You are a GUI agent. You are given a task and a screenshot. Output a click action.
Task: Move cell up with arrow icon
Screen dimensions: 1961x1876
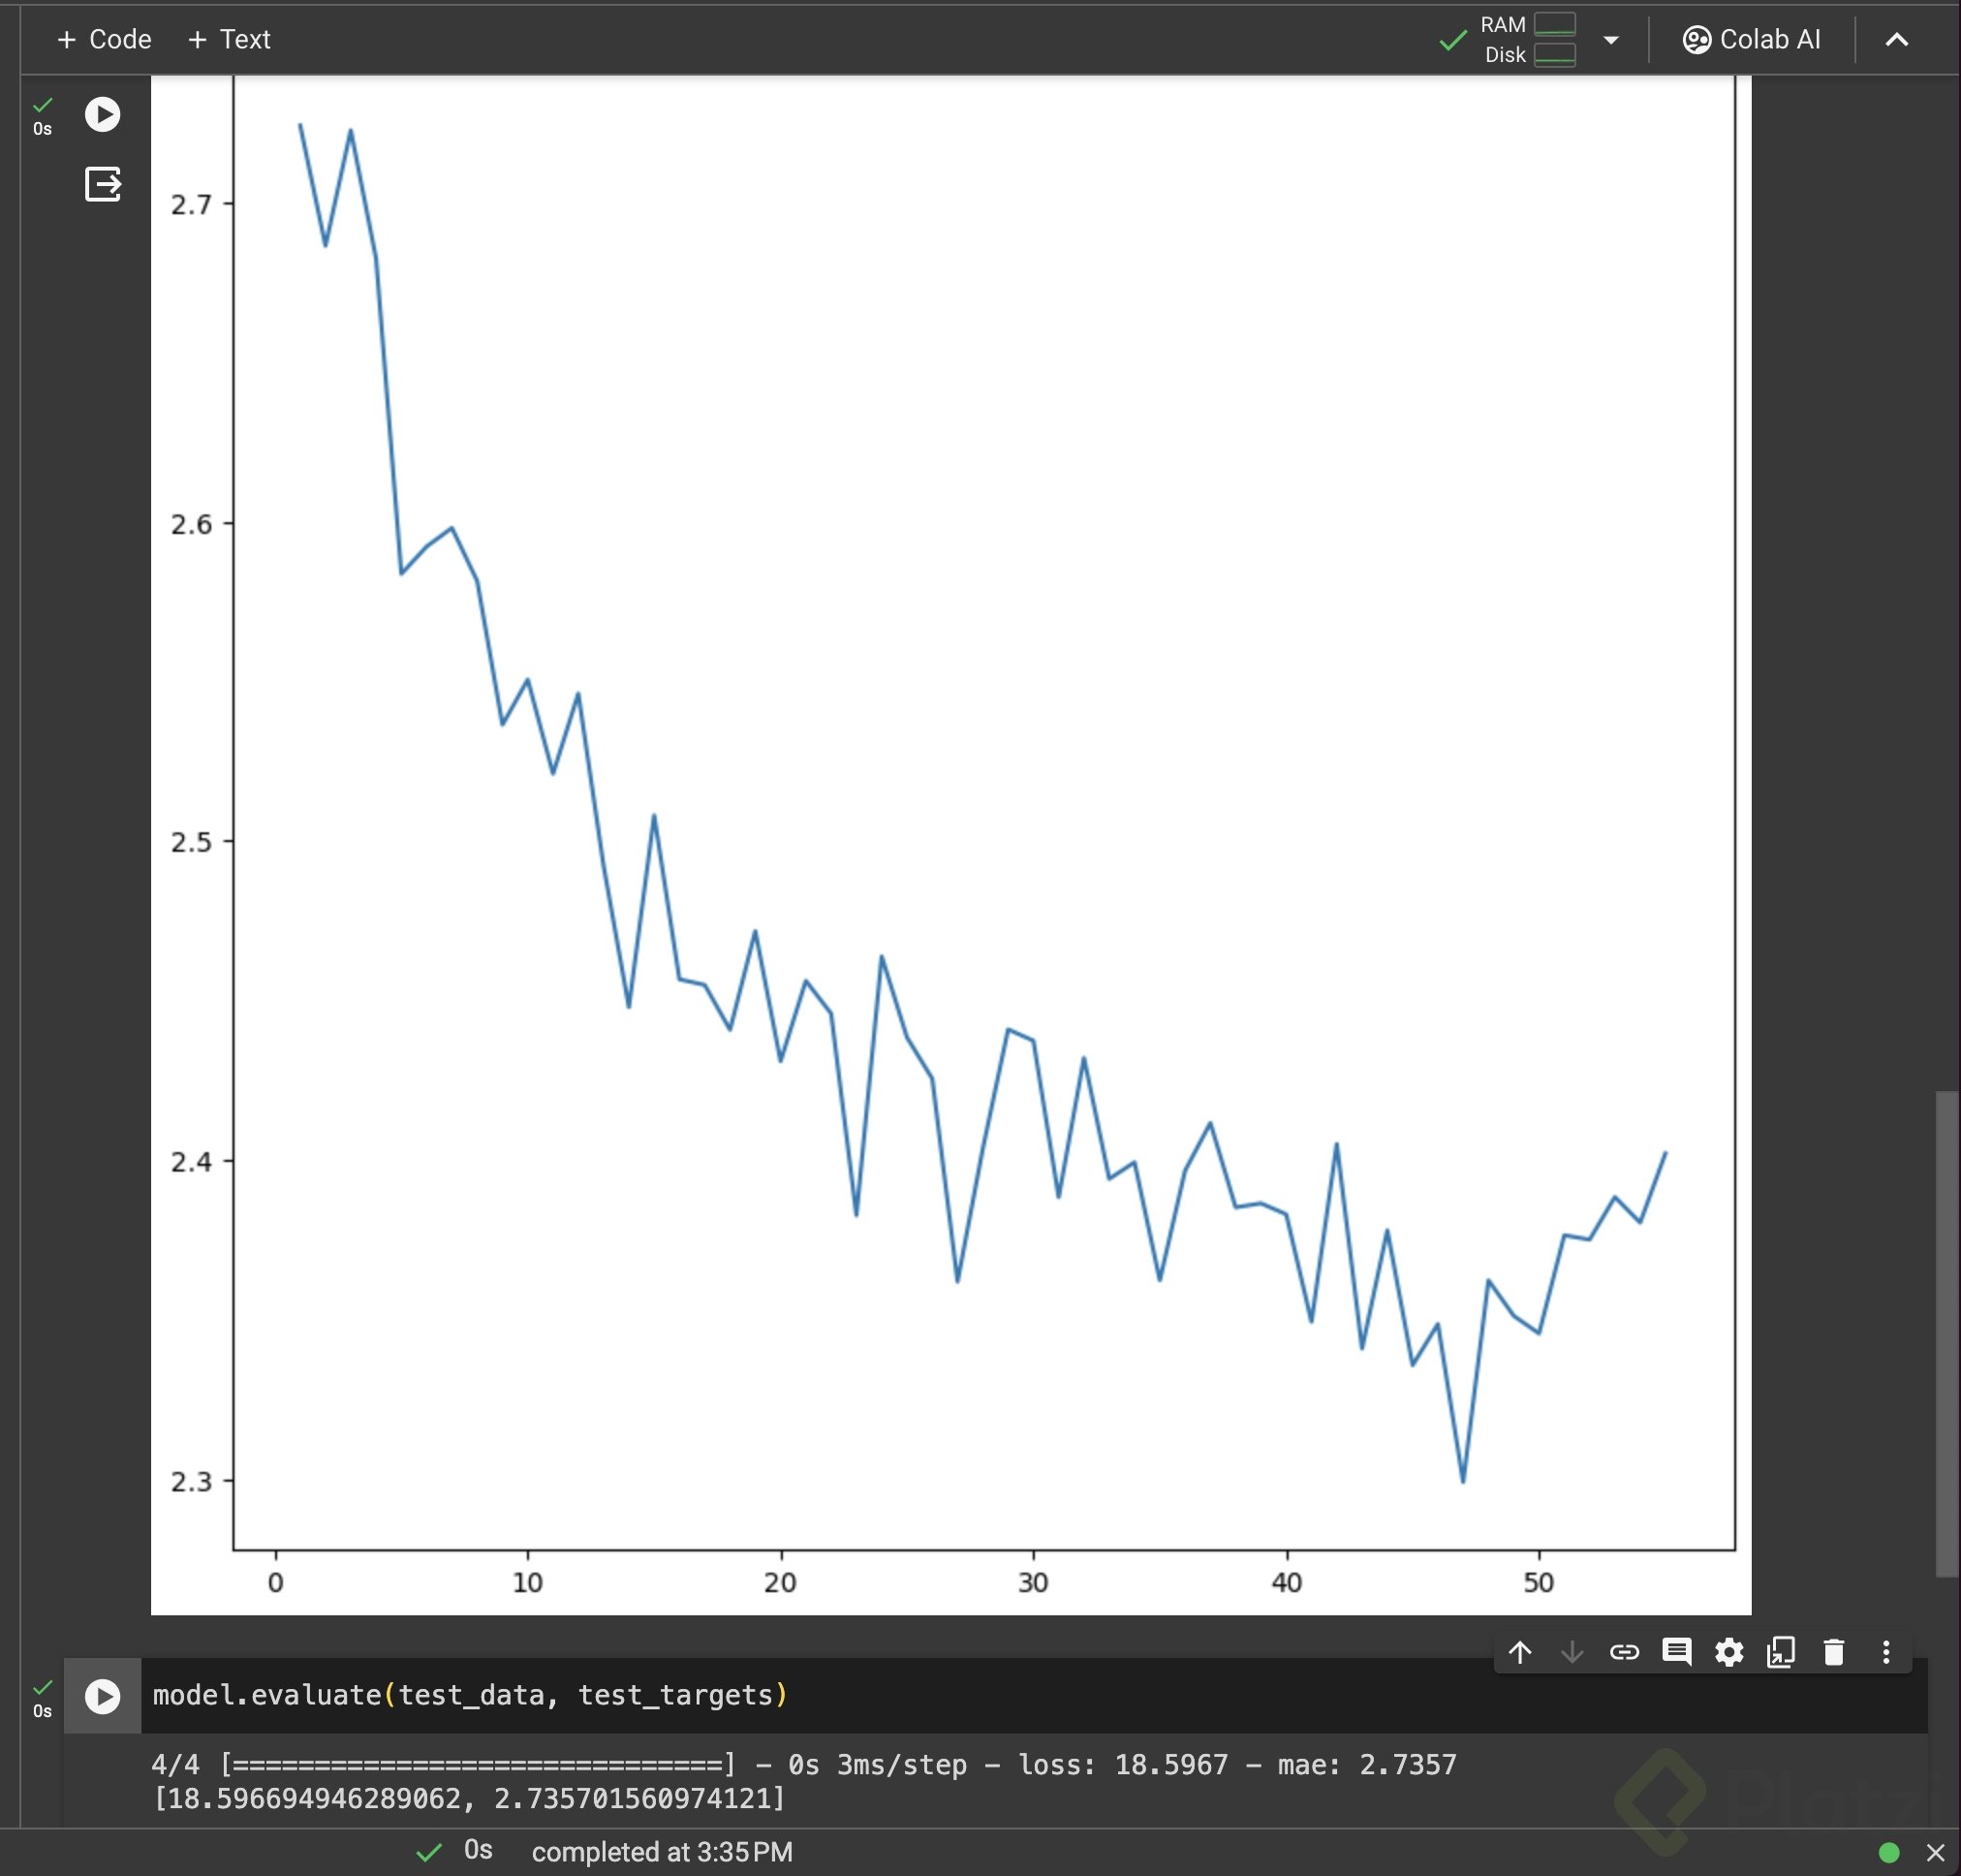(x=1519, y=1652)
